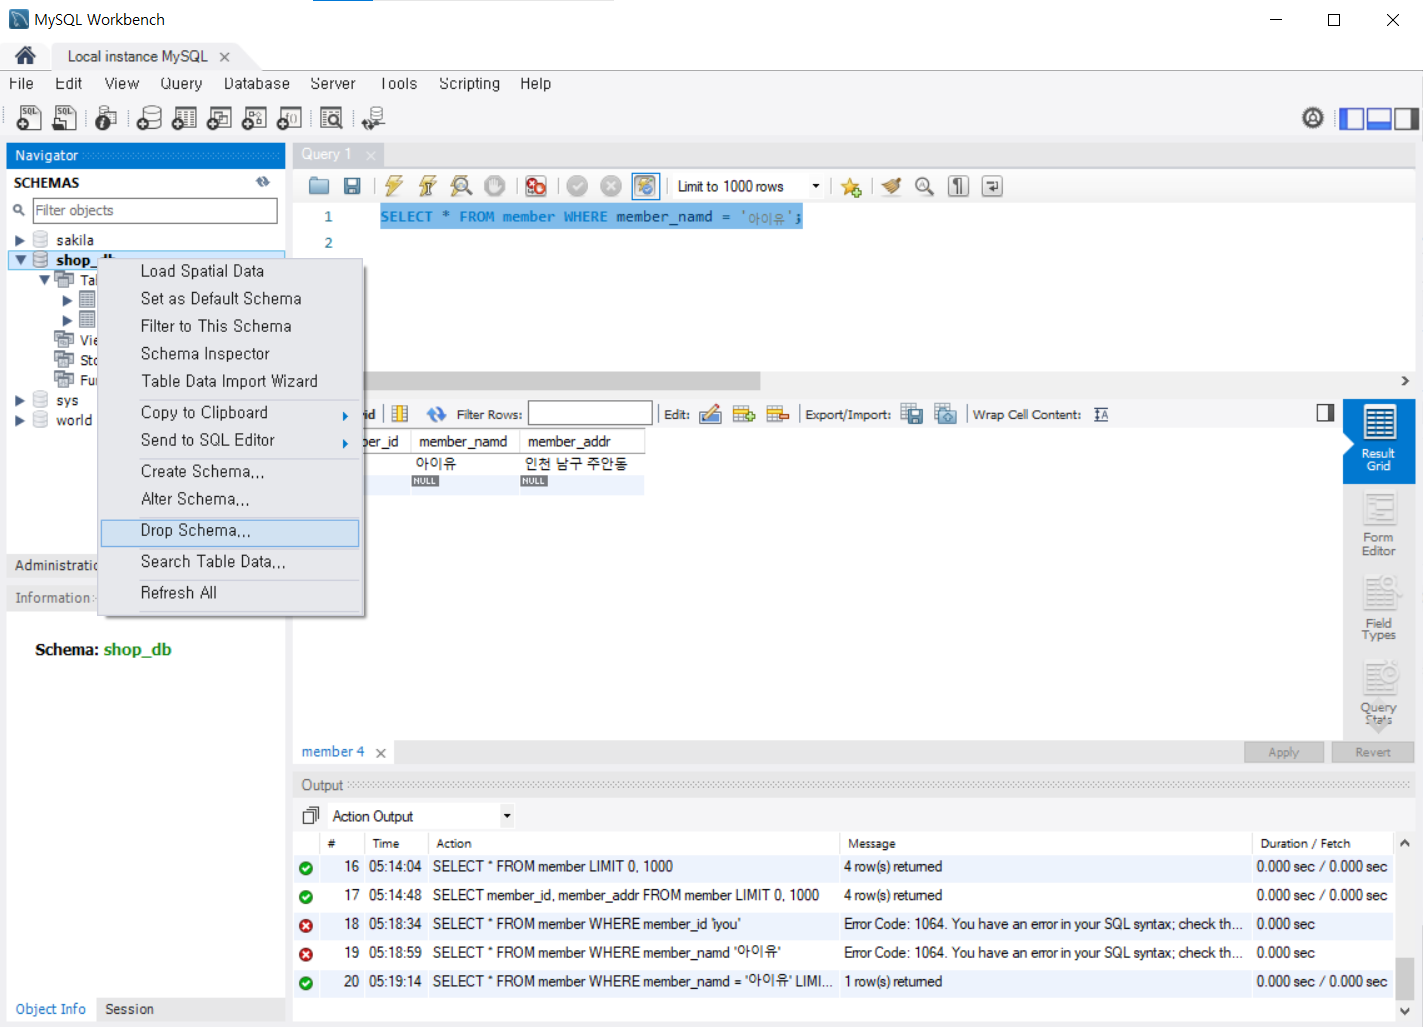Screen dimensions: 1424x1027
Task: Toggle invisible characters pilcrow icon
Action: click(959, 186)
